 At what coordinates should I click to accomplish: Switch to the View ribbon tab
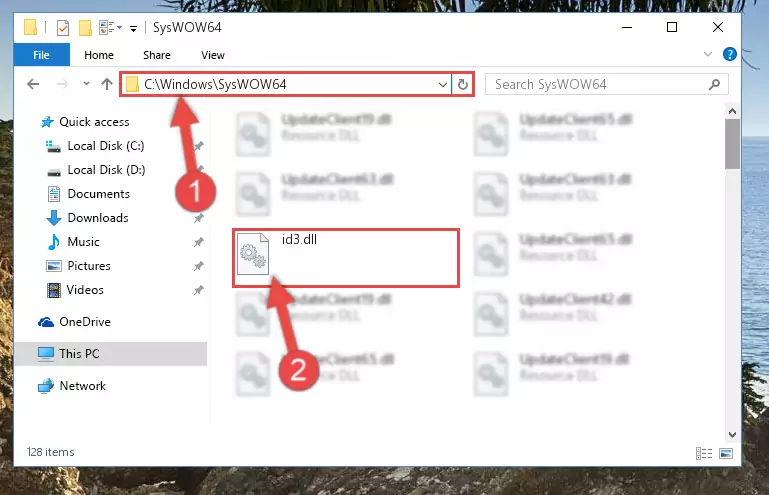point(213,55)
